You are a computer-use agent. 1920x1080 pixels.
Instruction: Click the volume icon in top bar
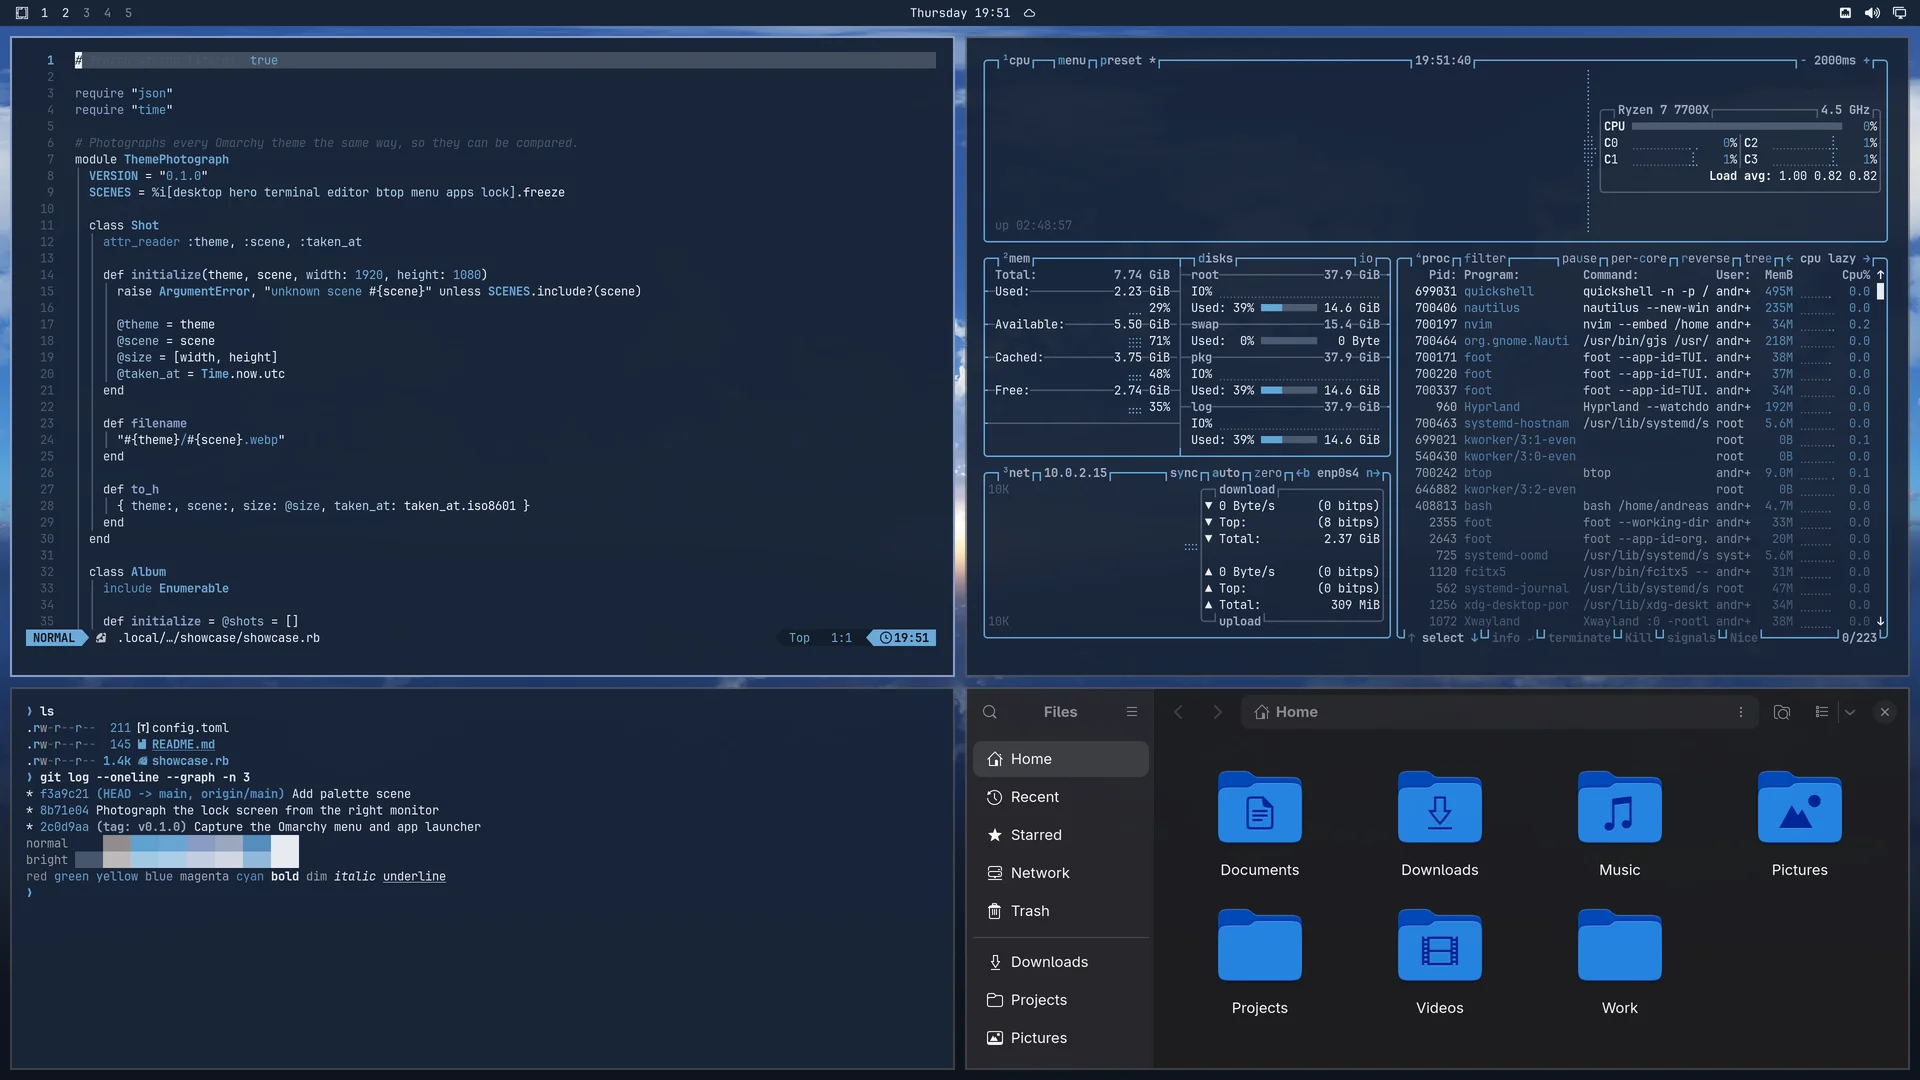1872,13
